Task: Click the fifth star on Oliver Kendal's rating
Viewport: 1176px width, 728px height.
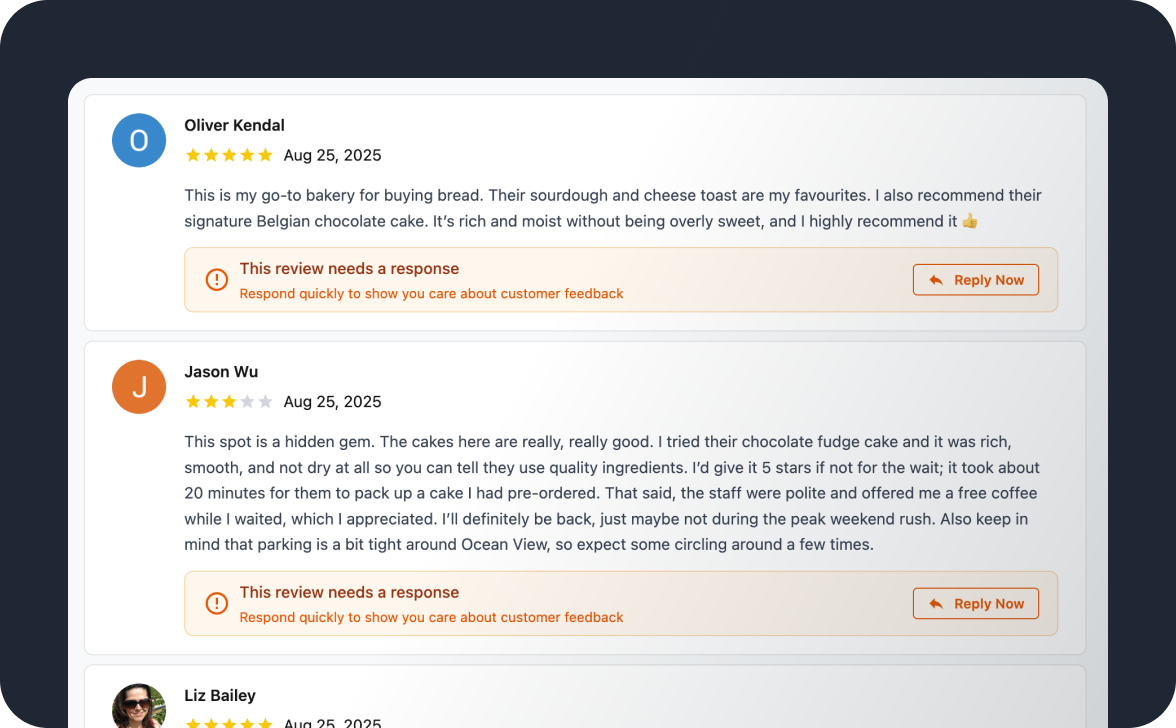Action: [266, 155]
